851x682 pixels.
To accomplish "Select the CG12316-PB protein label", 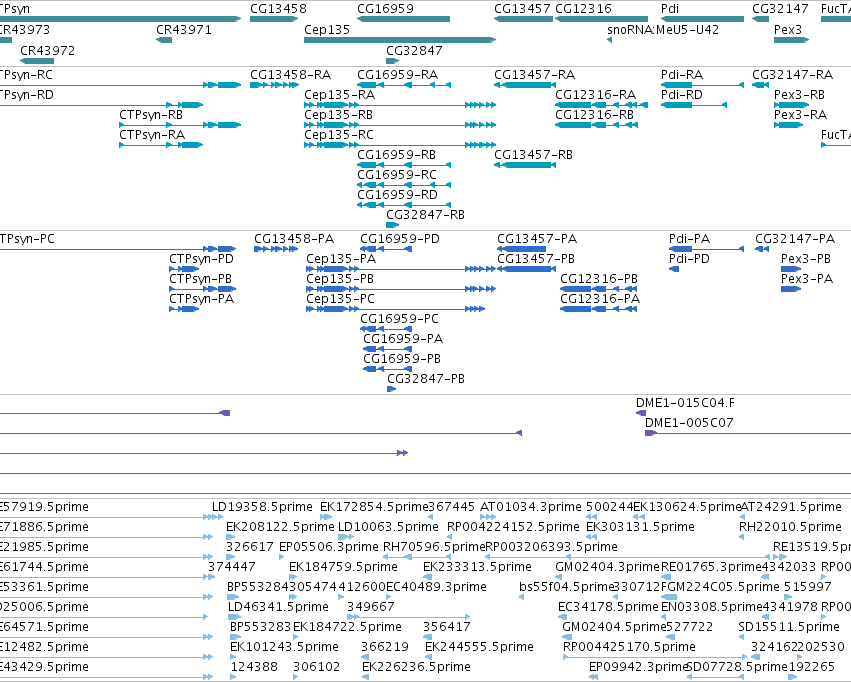I will pos(599,279).
